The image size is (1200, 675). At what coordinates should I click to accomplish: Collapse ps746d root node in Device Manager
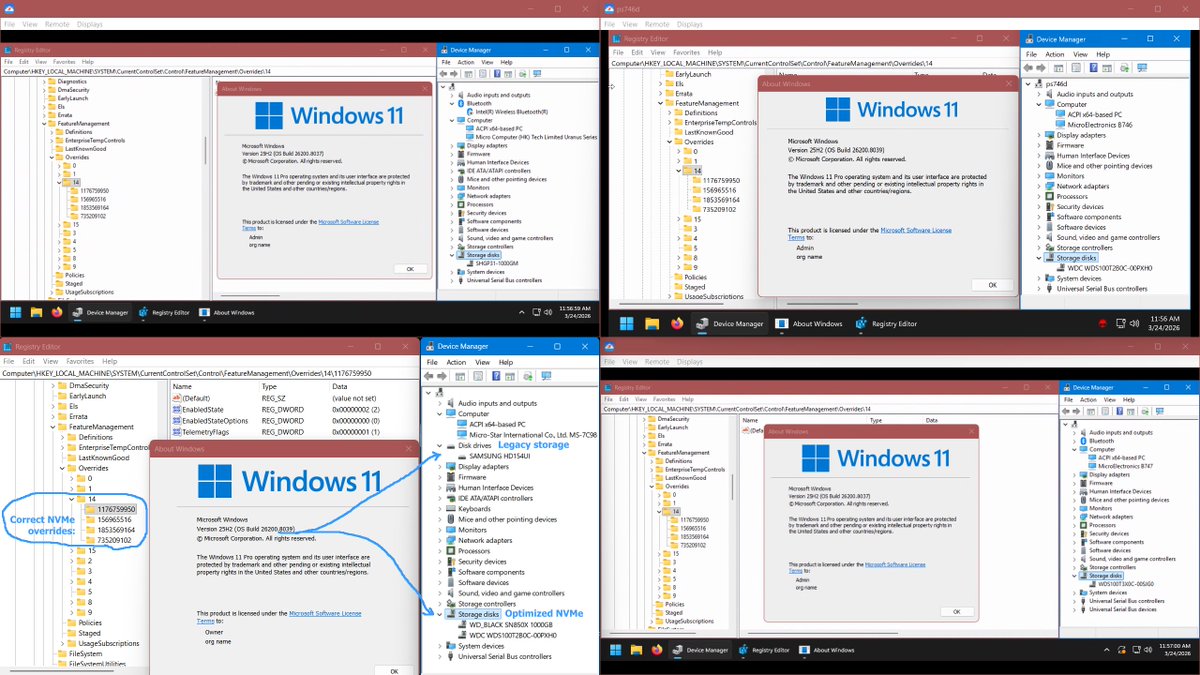tap(1029, 84)
